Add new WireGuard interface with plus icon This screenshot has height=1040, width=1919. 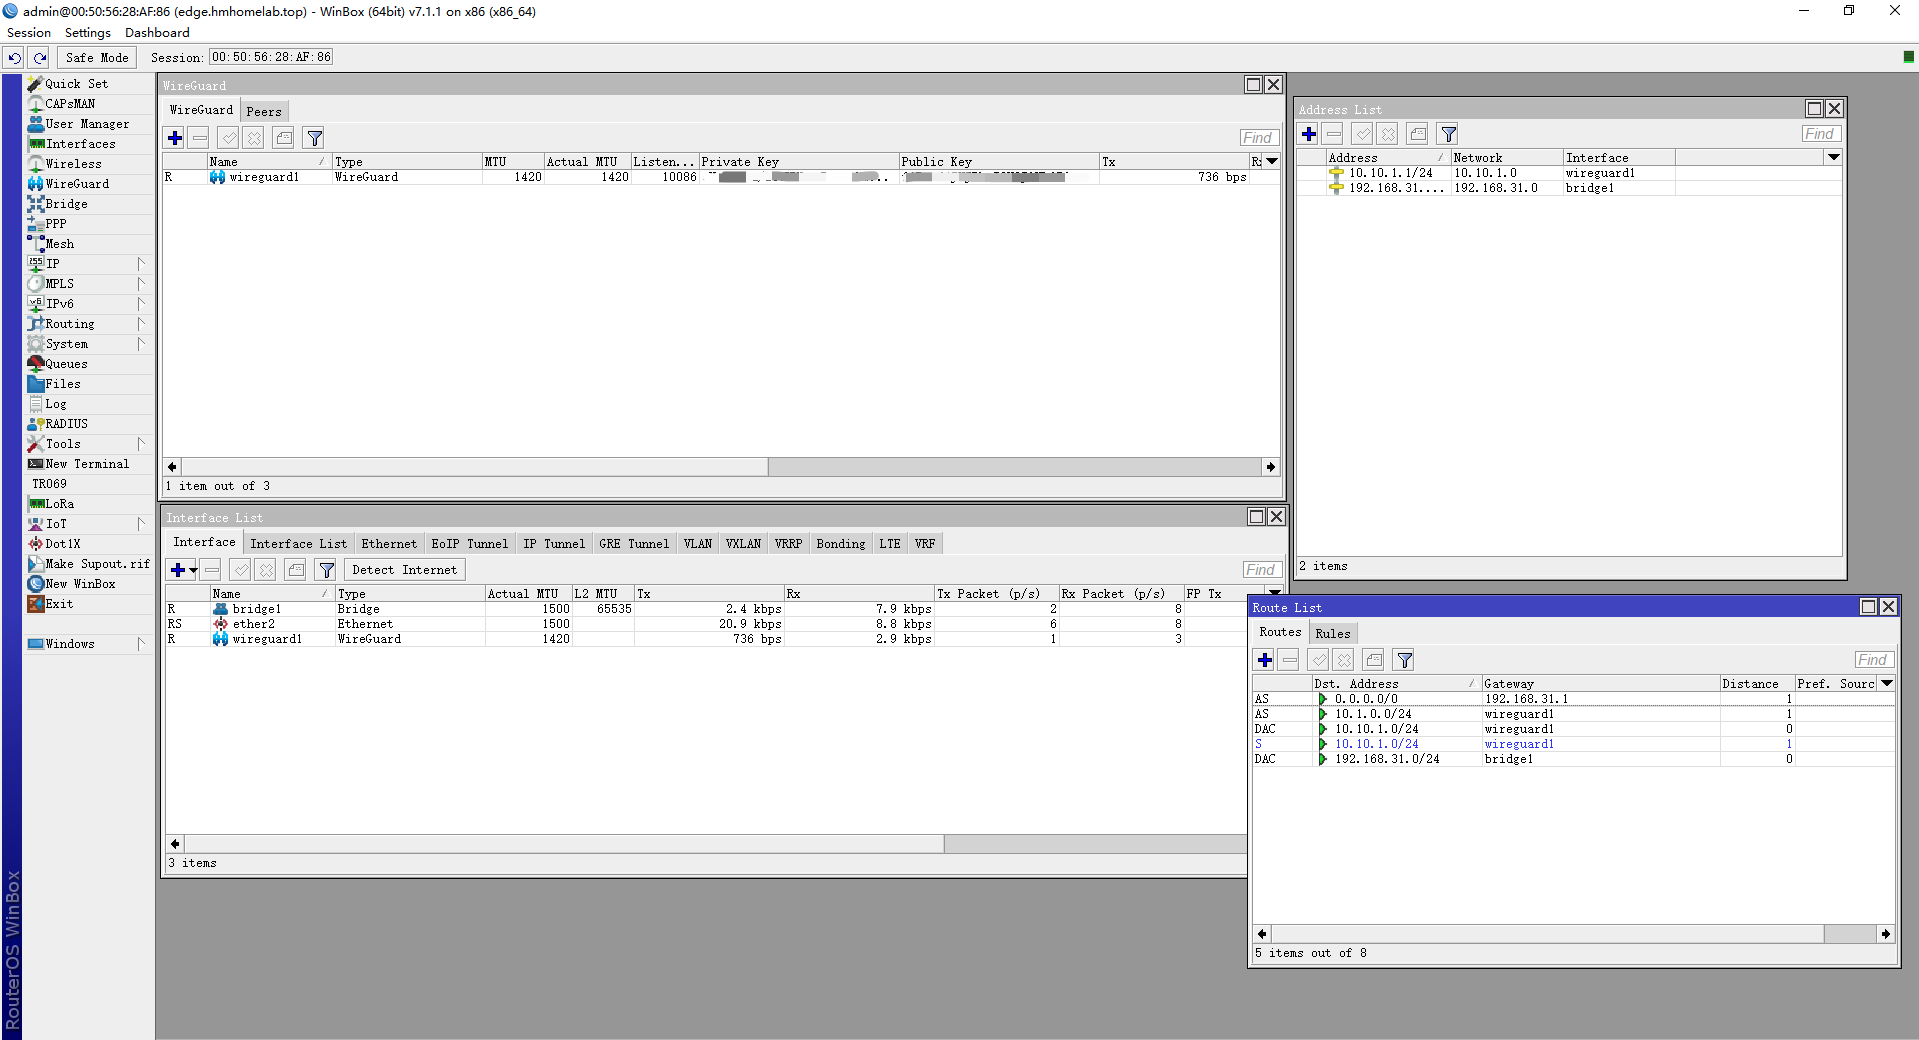click(175, 138)
